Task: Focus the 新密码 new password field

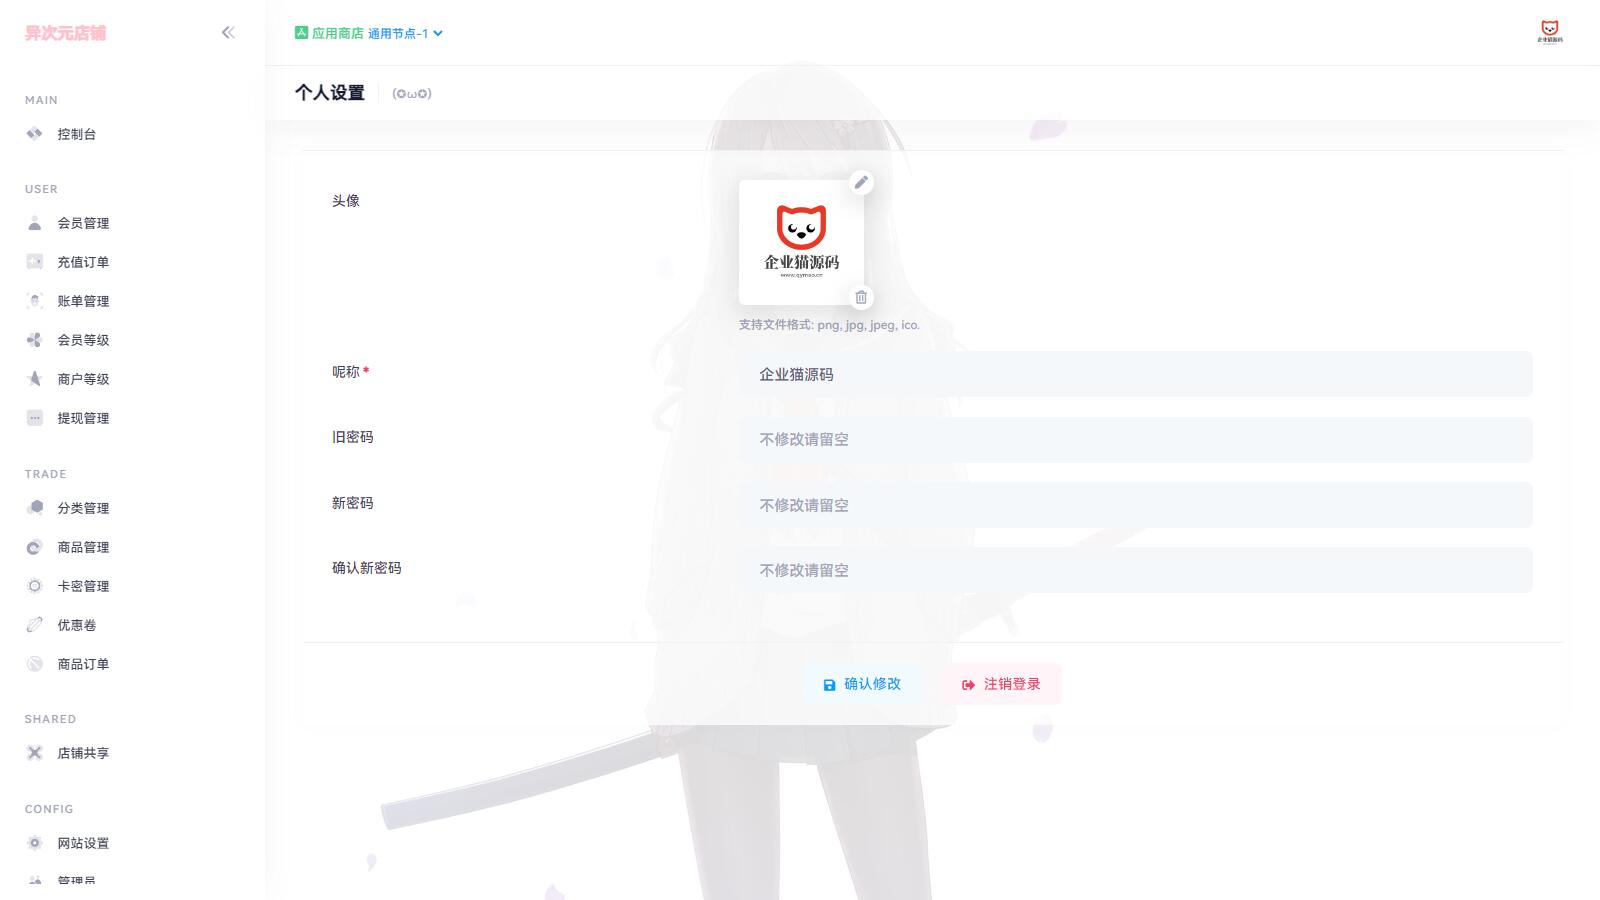Action: click(1135, 505)
